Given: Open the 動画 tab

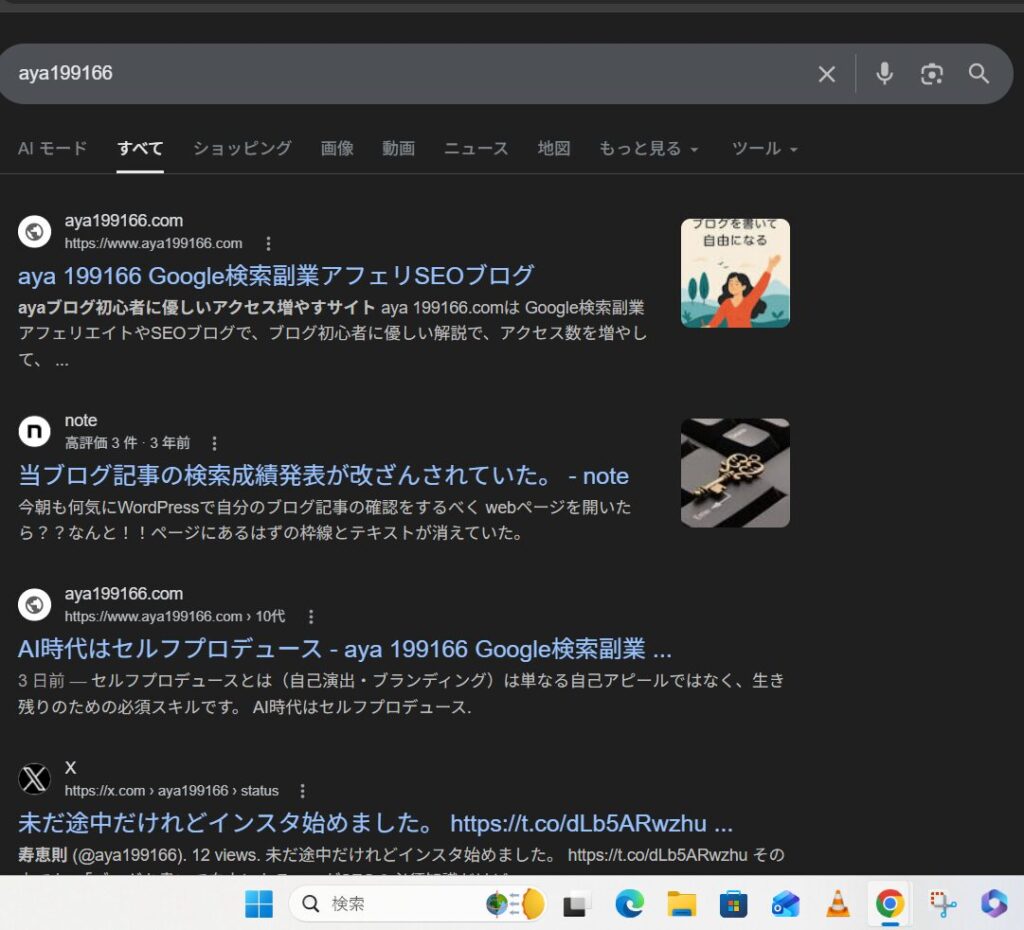Looking at the screenshot, I should coord(398,148).
